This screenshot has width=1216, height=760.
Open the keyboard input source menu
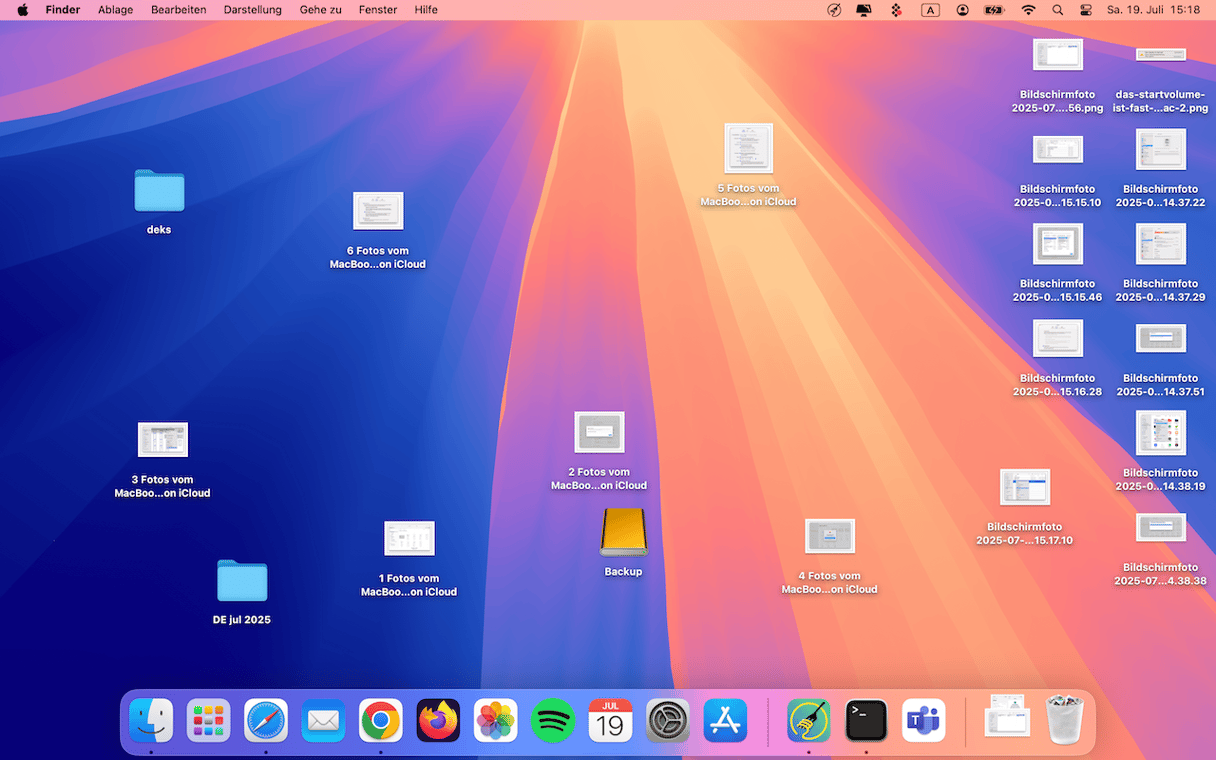click(930, 10)
